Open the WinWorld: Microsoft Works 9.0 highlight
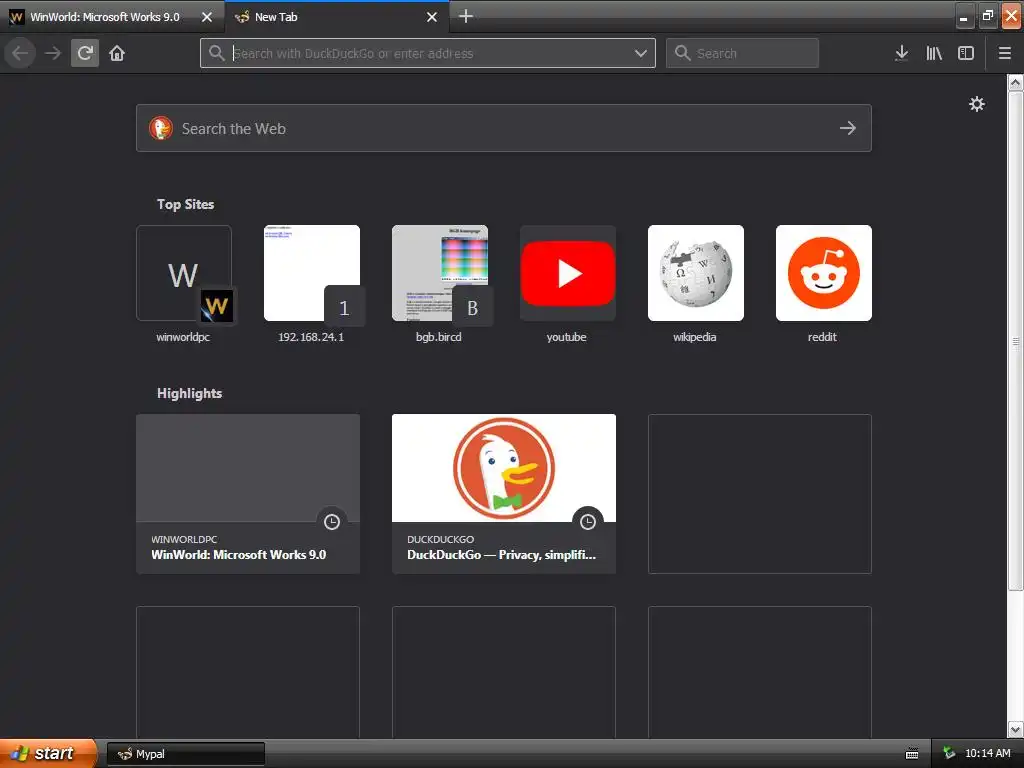1024x768 pixels. pos(248,494)
